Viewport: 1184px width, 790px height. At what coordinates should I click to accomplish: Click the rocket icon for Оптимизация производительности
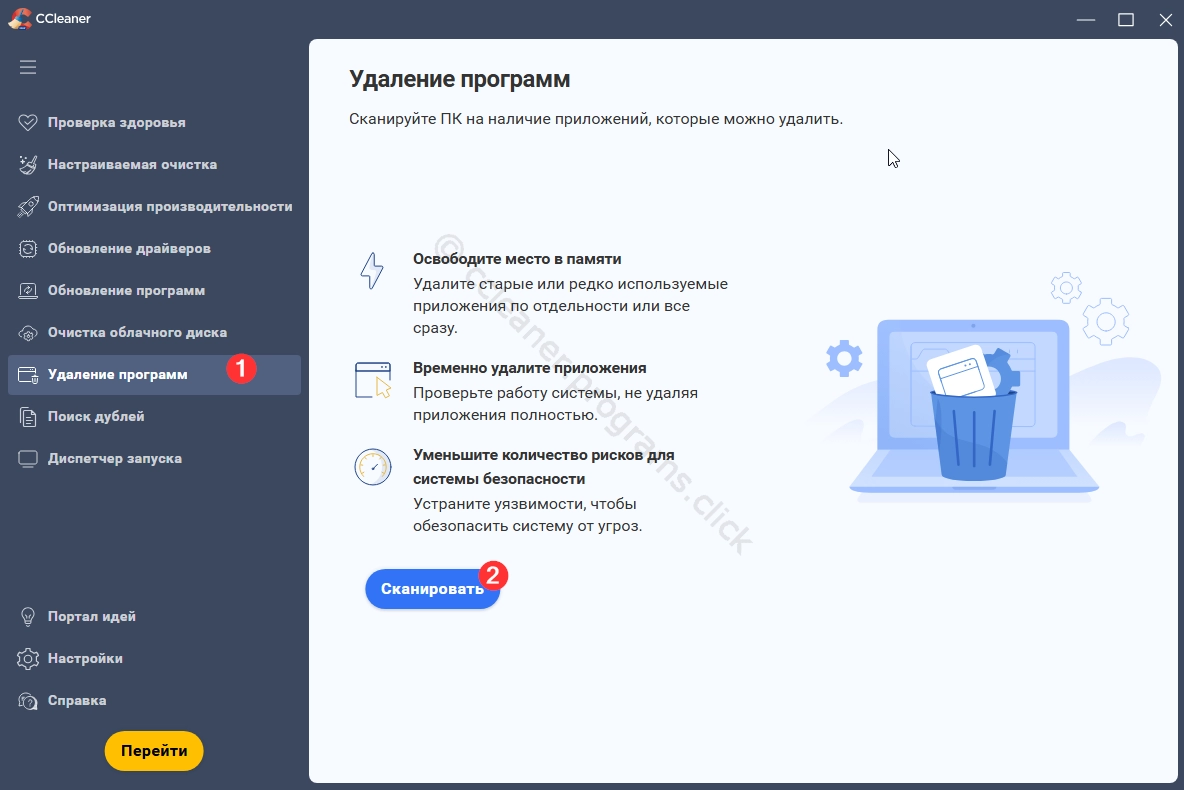coord(28,207)
